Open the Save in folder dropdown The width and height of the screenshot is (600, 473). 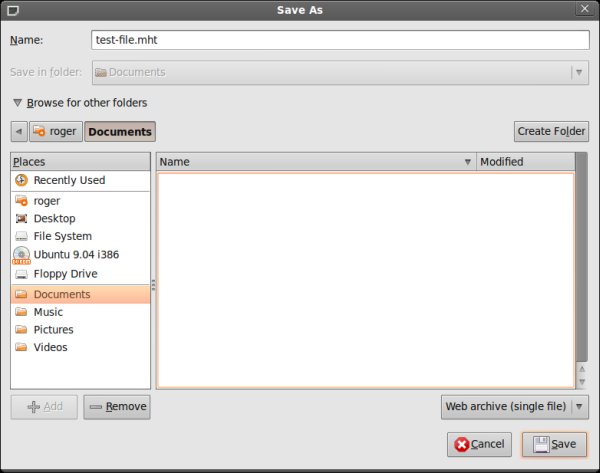coord(340,72)
